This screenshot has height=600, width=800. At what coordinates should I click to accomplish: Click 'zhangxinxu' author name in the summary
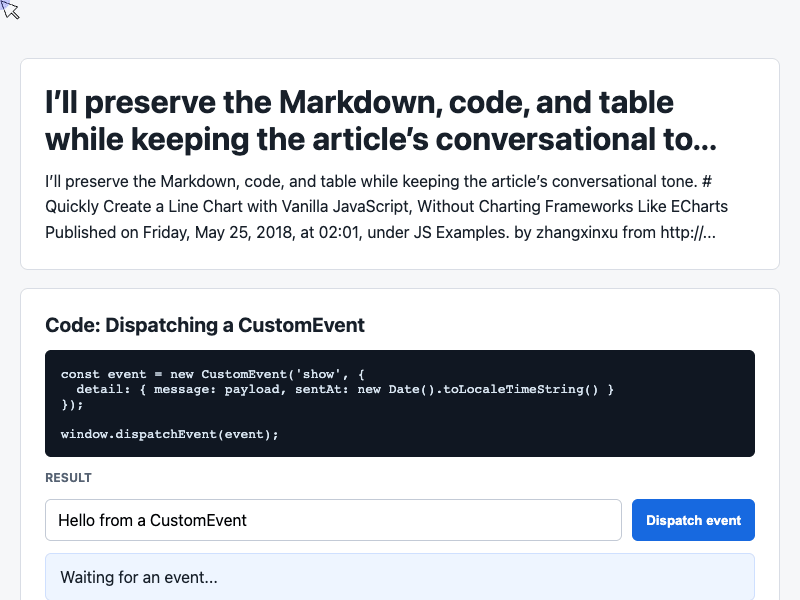click(x=577, y=232)
